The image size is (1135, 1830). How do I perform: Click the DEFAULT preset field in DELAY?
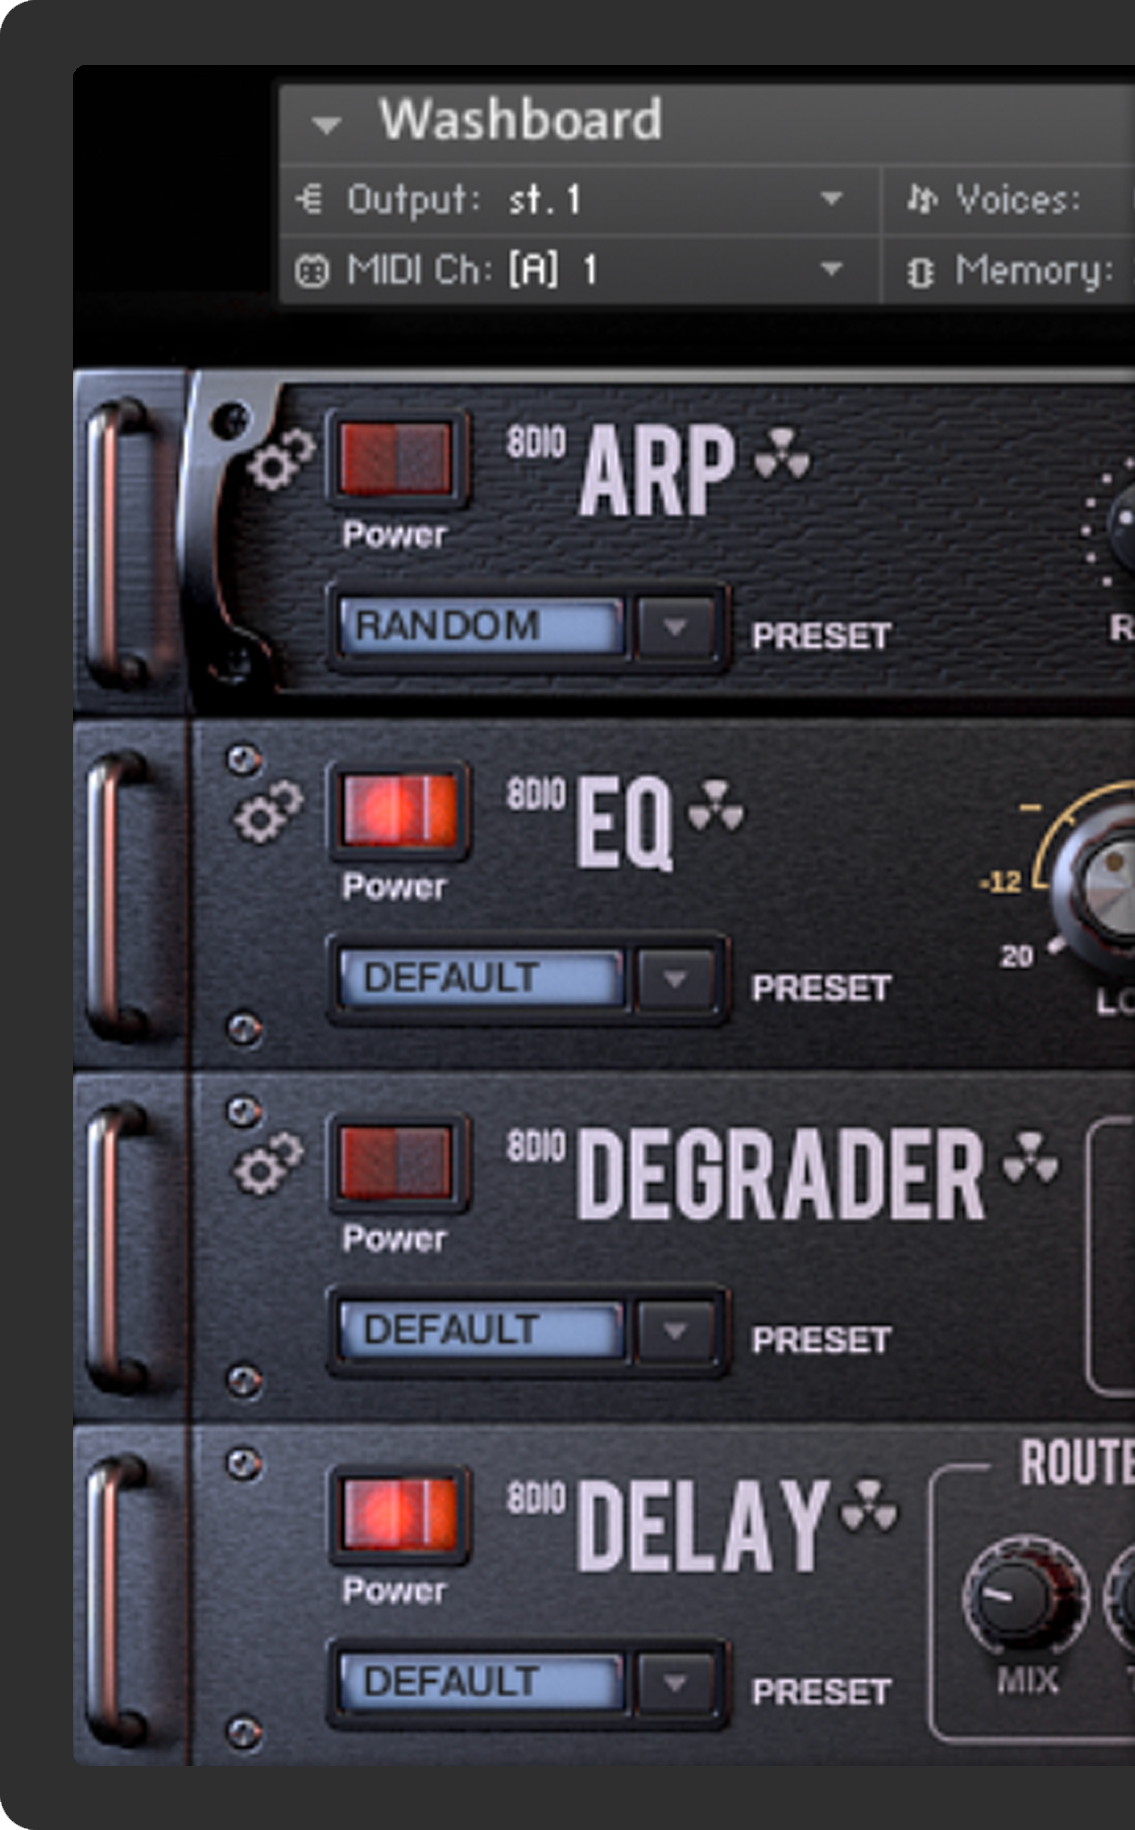[481, 1682]
